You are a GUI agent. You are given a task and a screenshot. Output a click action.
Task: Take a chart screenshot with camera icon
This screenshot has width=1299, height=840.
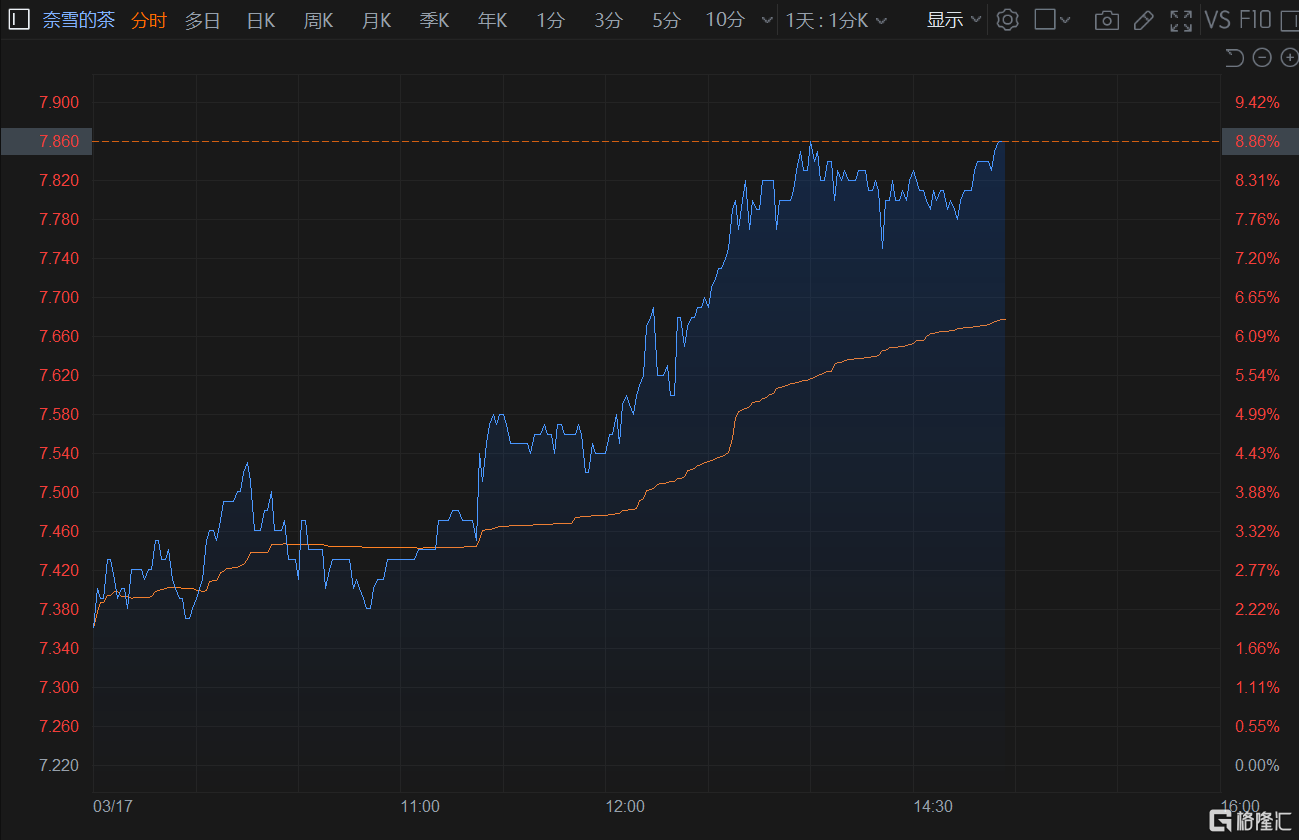click(x=1106, y=20)
